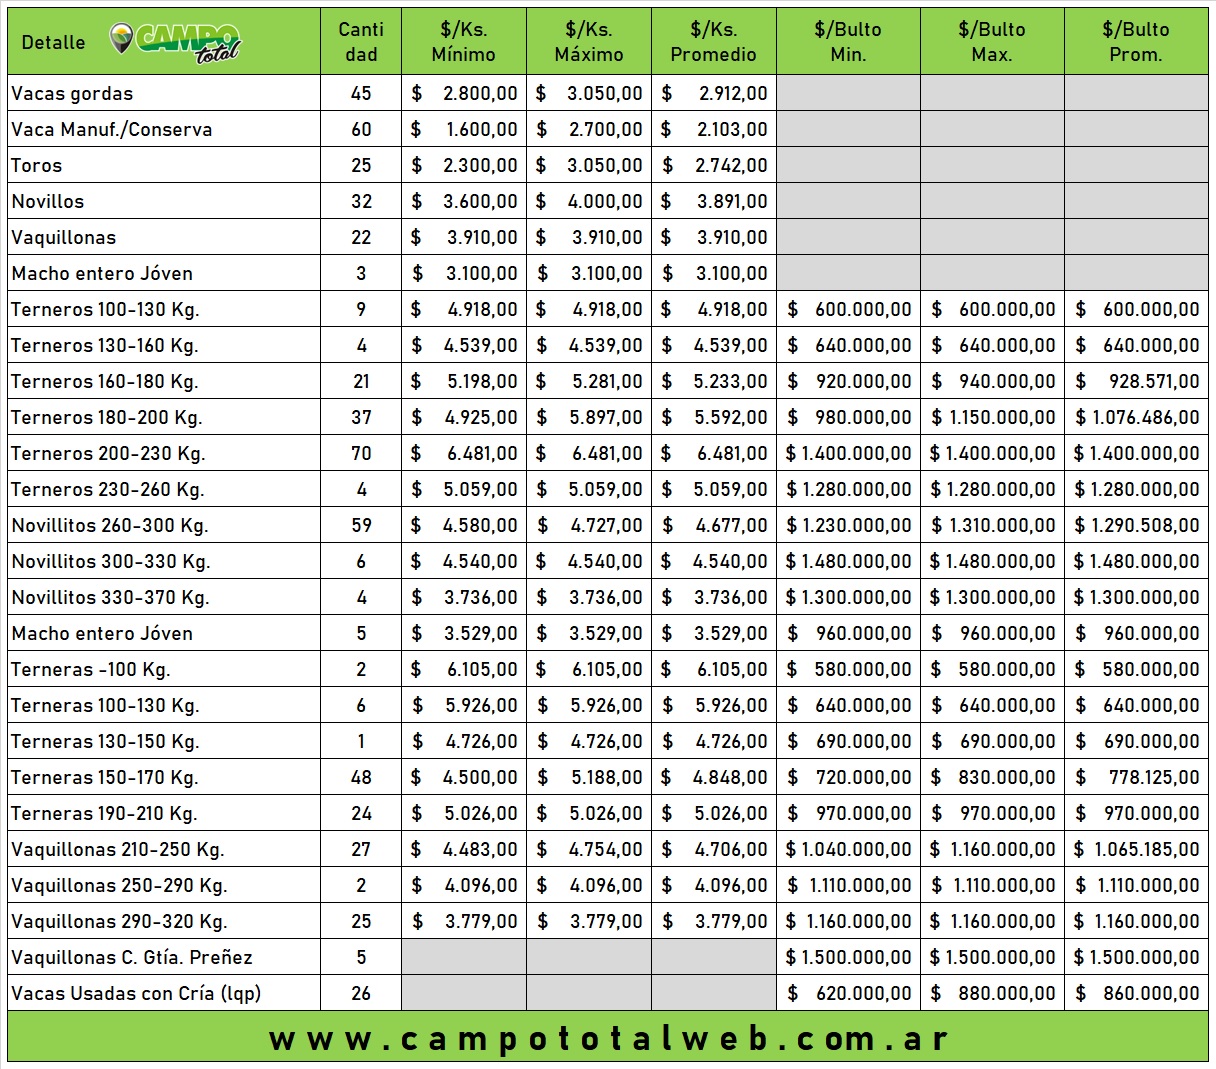Select Terneras -100 Kg. row label
1216x1069 pixels.
pos(91,670)
